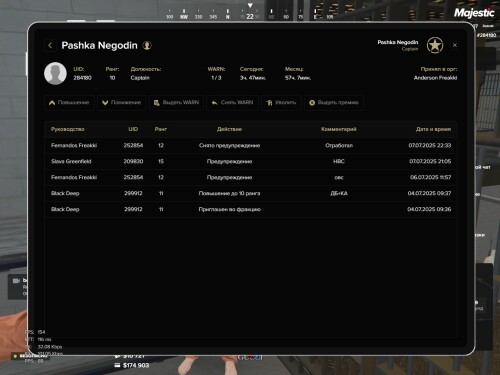Click the Отработал comment cell

pyautogui.click(x=339, y=145)
